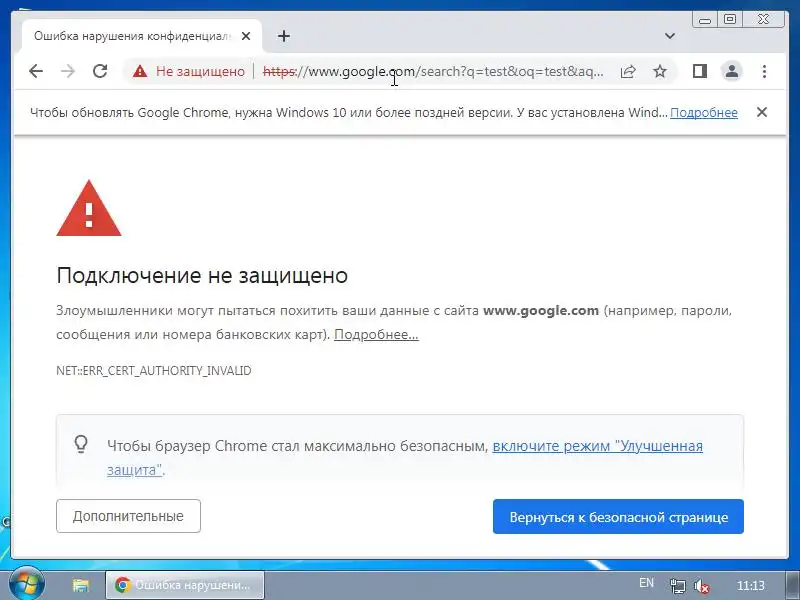
Task: Click the muted volume tray icon
Action: point(702,586)
